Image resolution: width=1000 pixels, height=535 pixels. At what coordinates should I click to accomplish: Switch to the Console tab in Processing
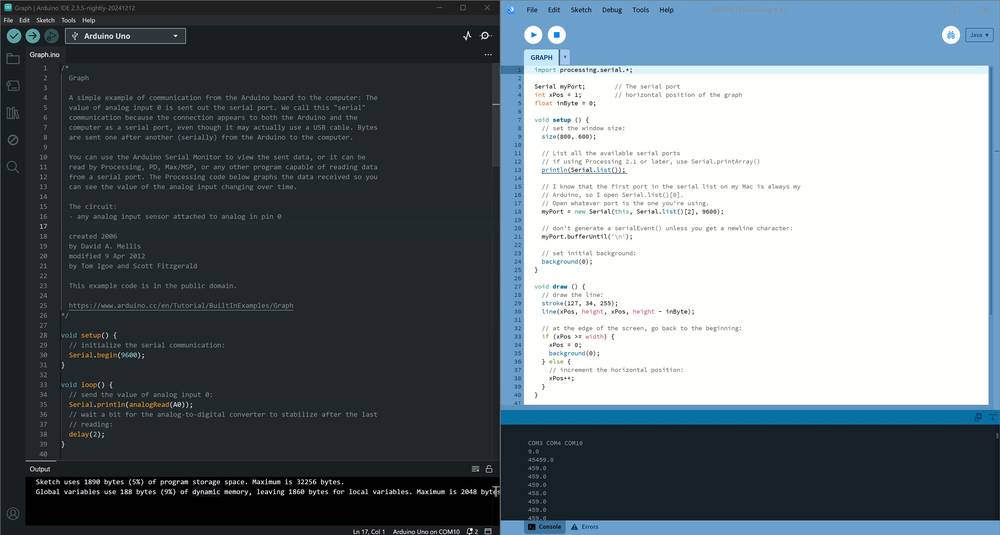point(545,527)
